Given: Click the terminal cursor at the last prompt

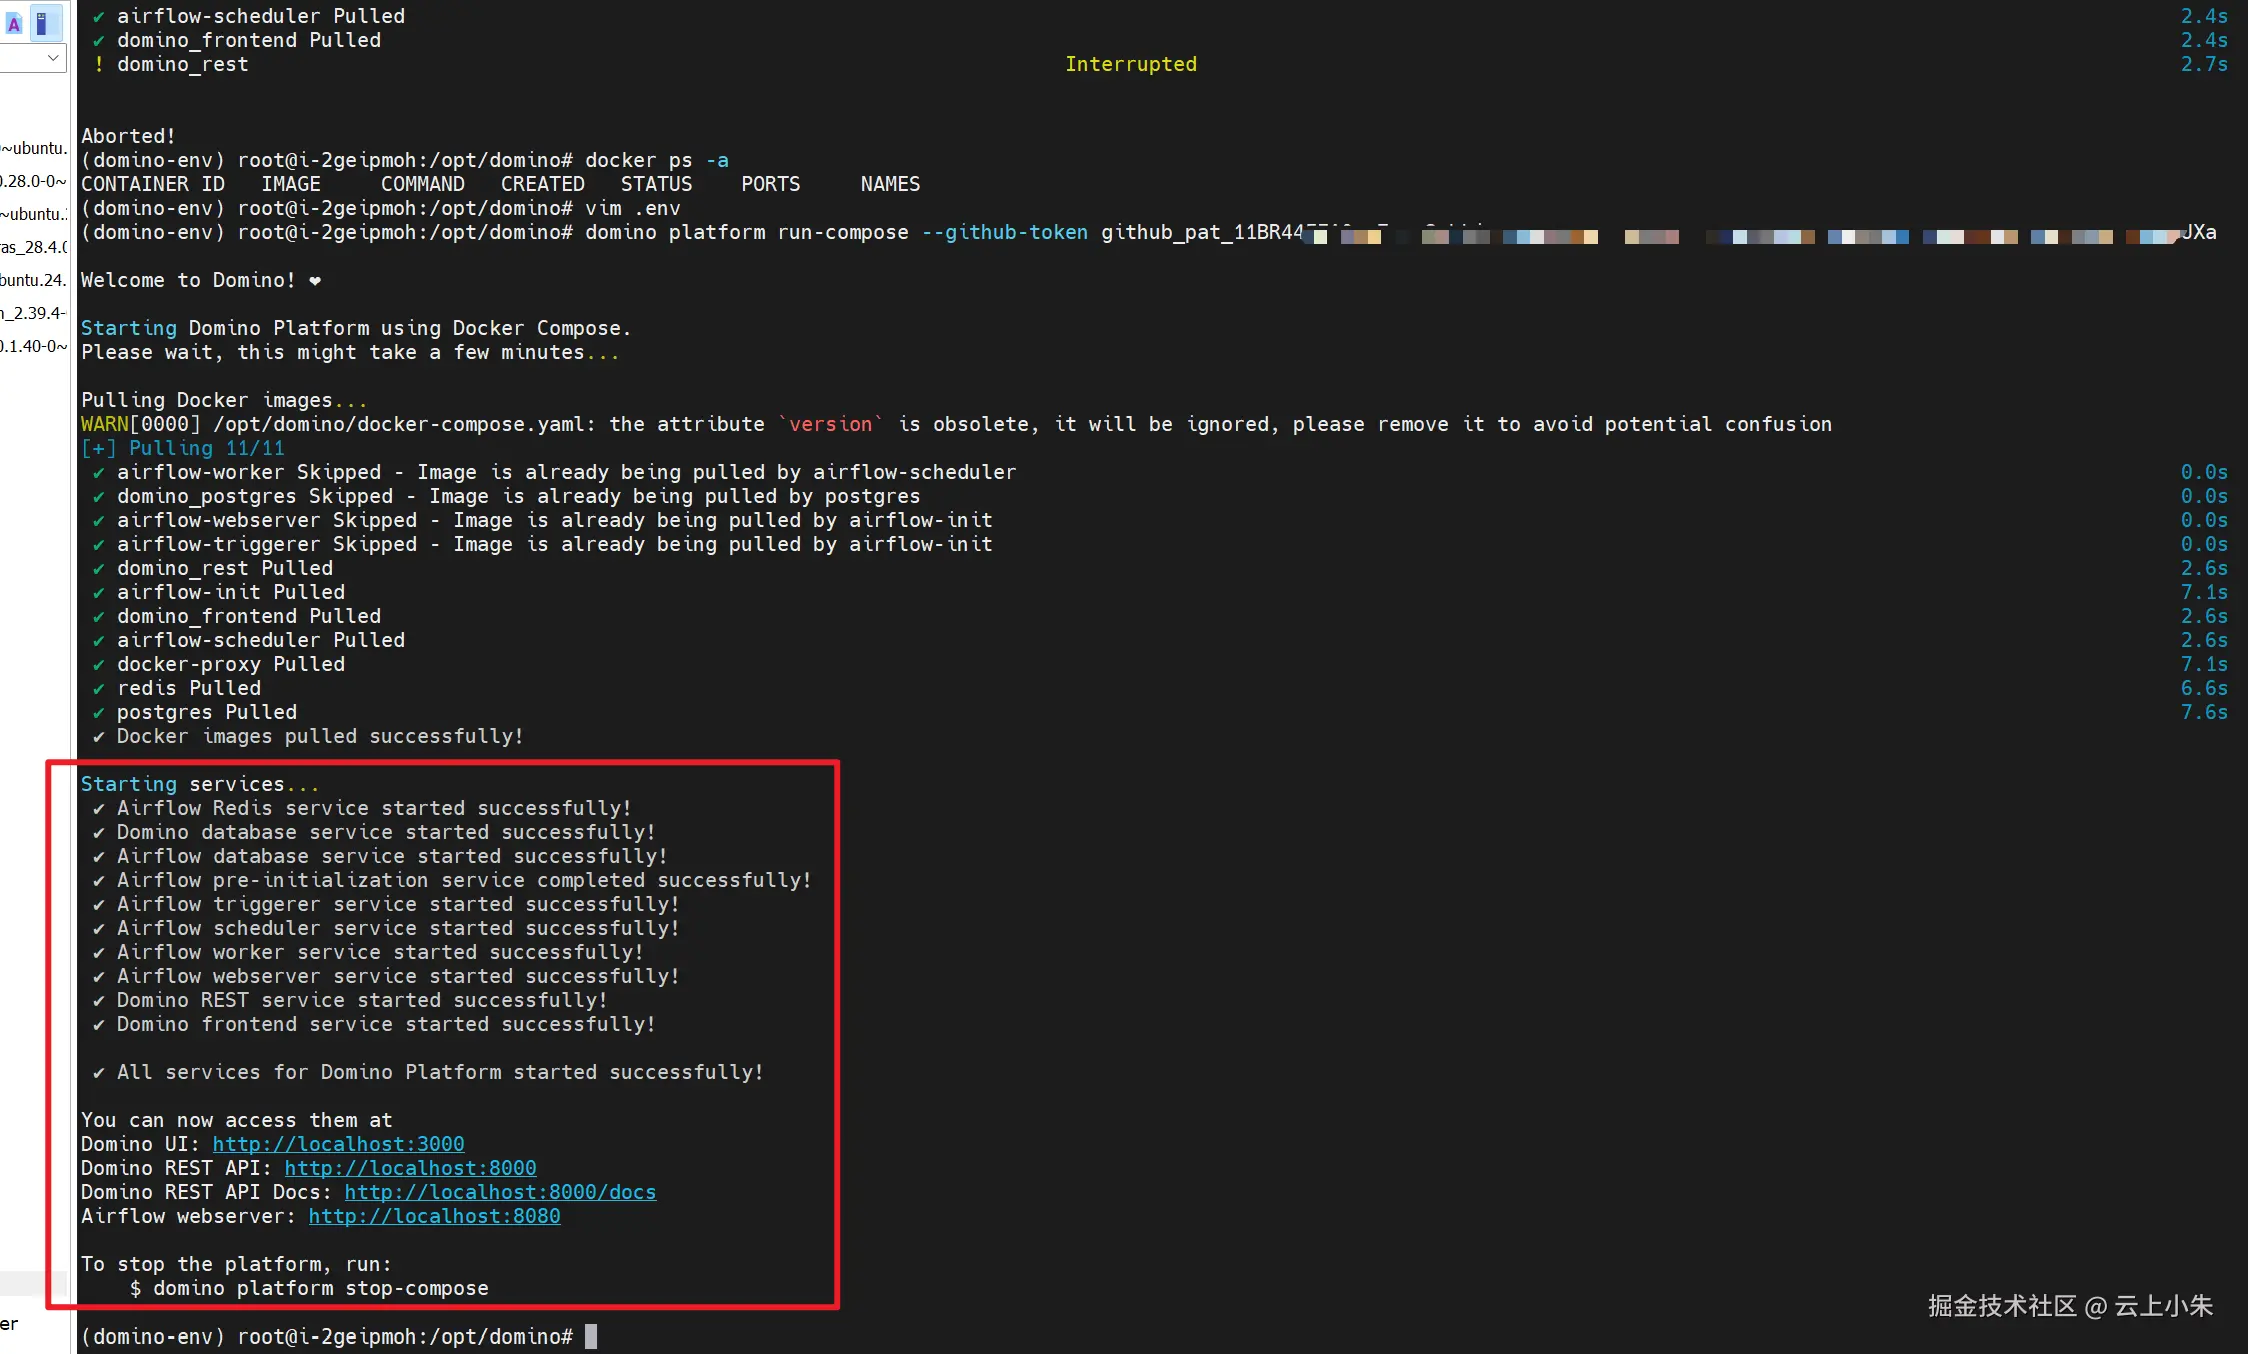Looking at the screenshot, I should click(591, 1336).
